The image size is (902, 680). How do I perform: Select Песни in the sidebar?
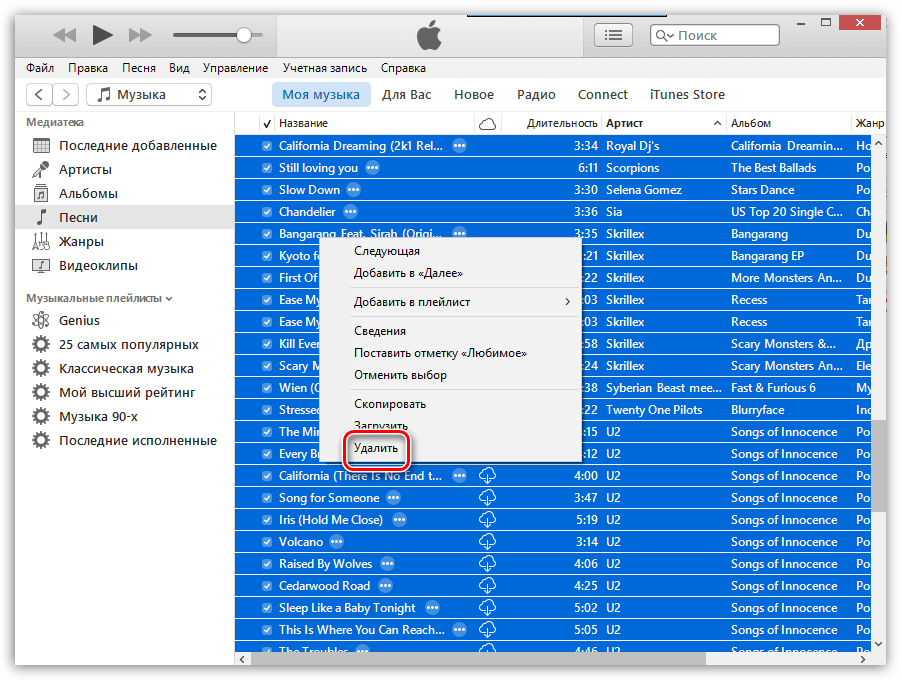124,217
